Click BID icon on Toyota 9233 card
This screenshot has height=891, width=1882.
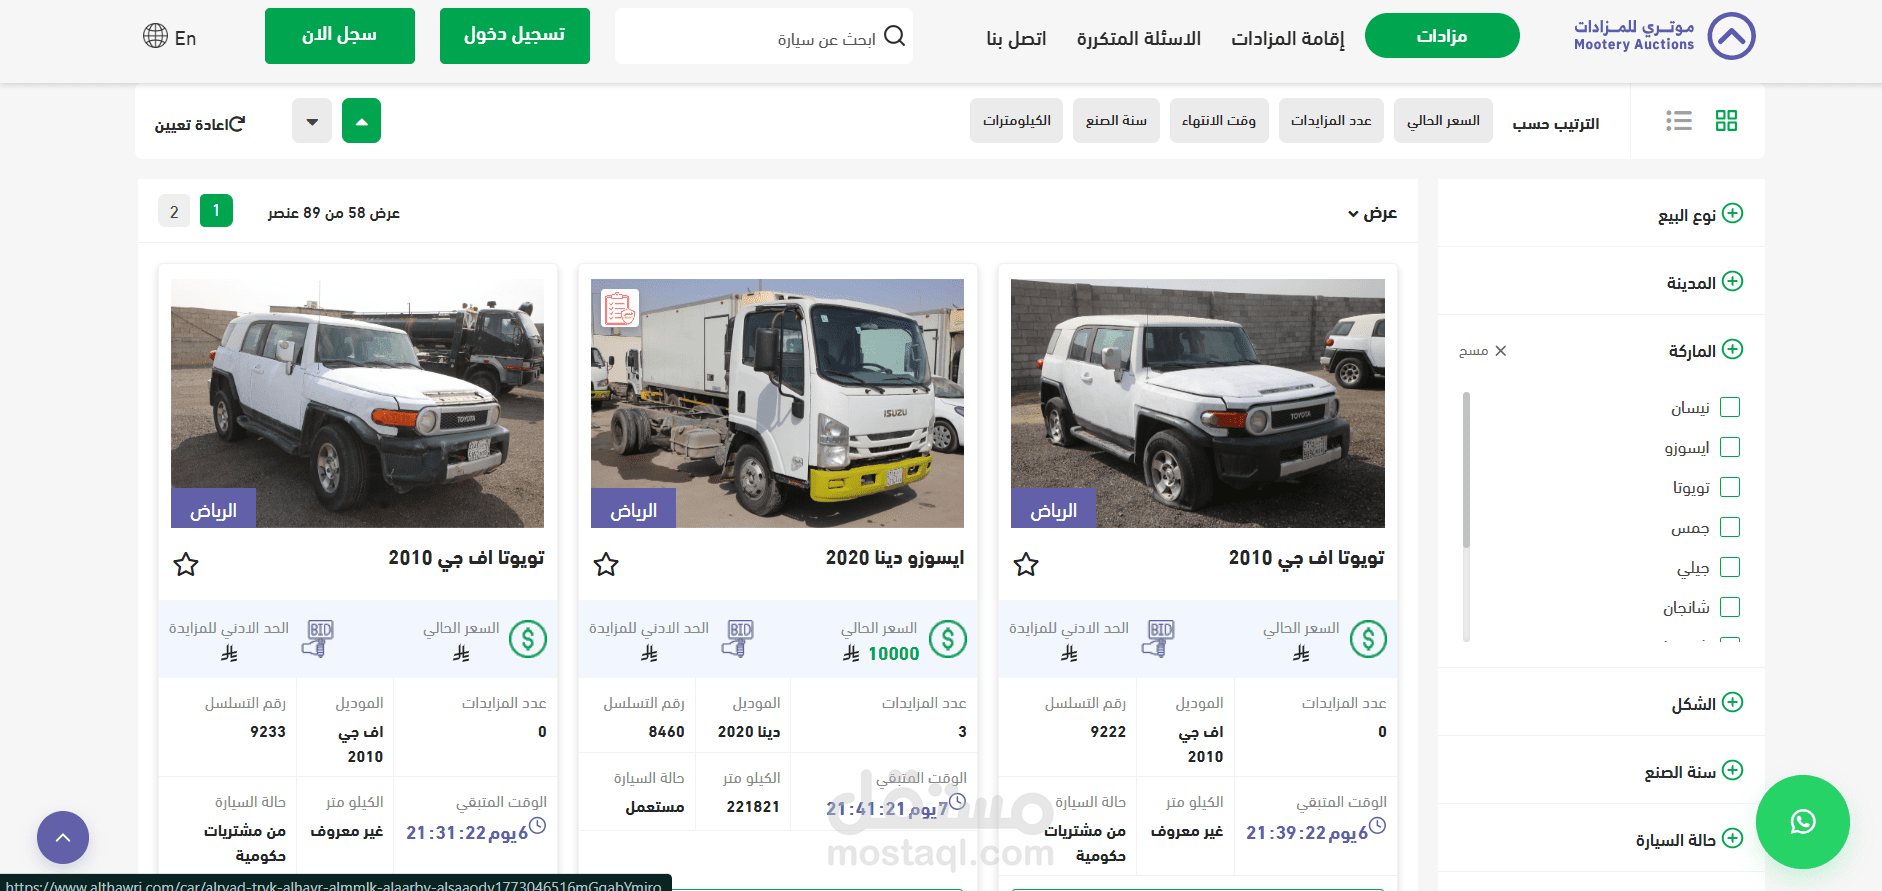(x=319, y=638)
